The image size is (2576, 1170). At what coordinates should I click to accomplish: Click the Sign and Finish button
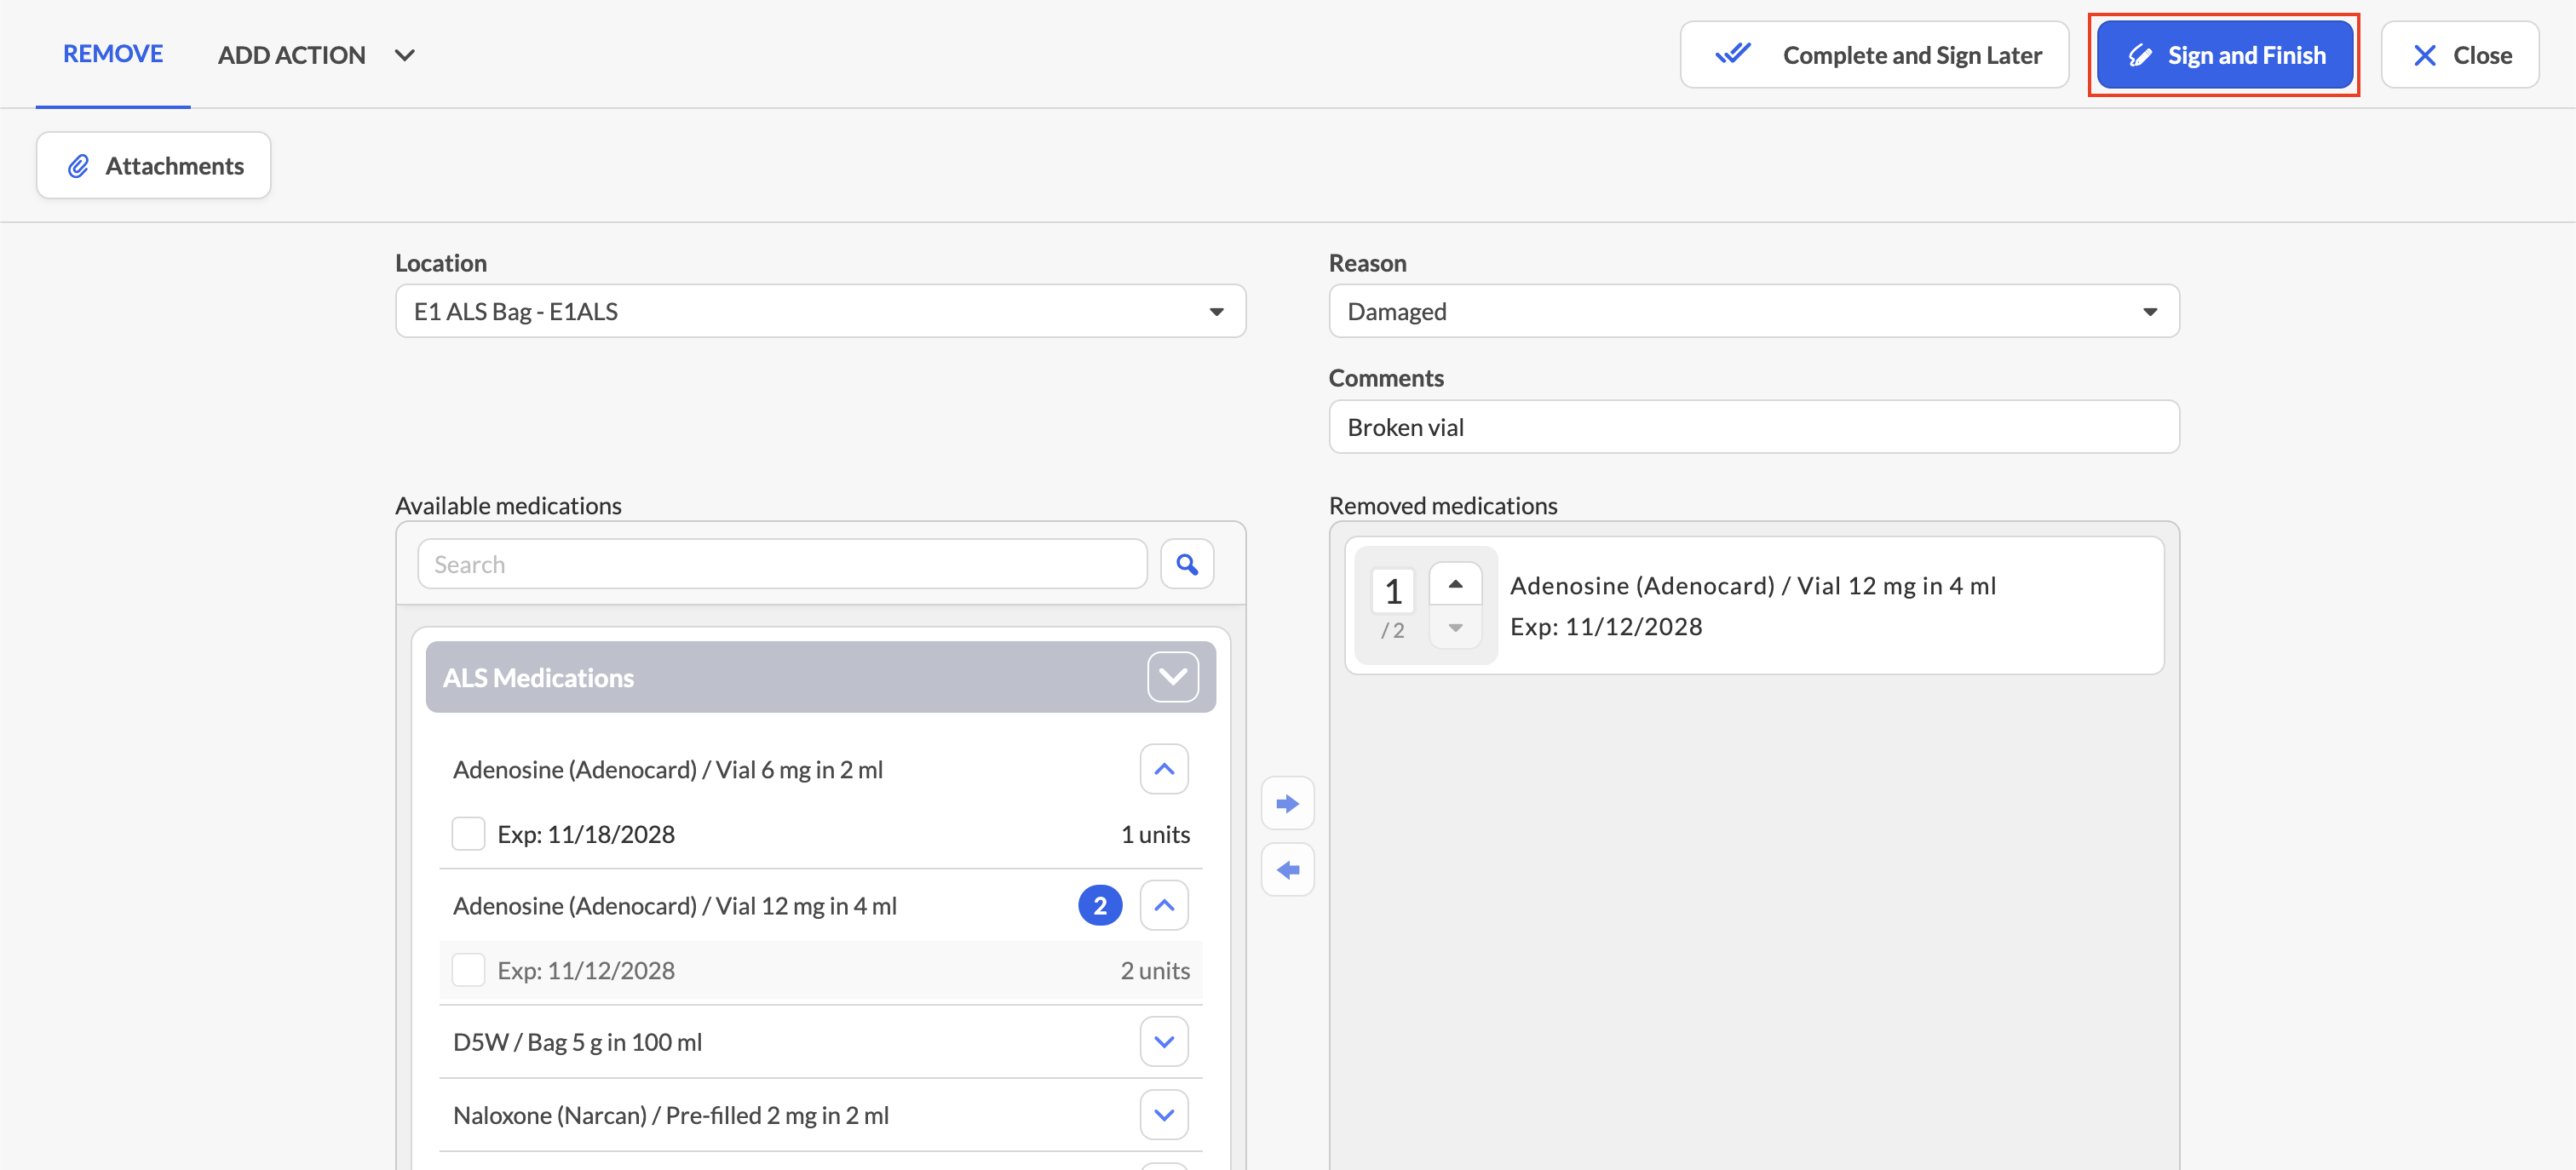tap(2224, 55)
